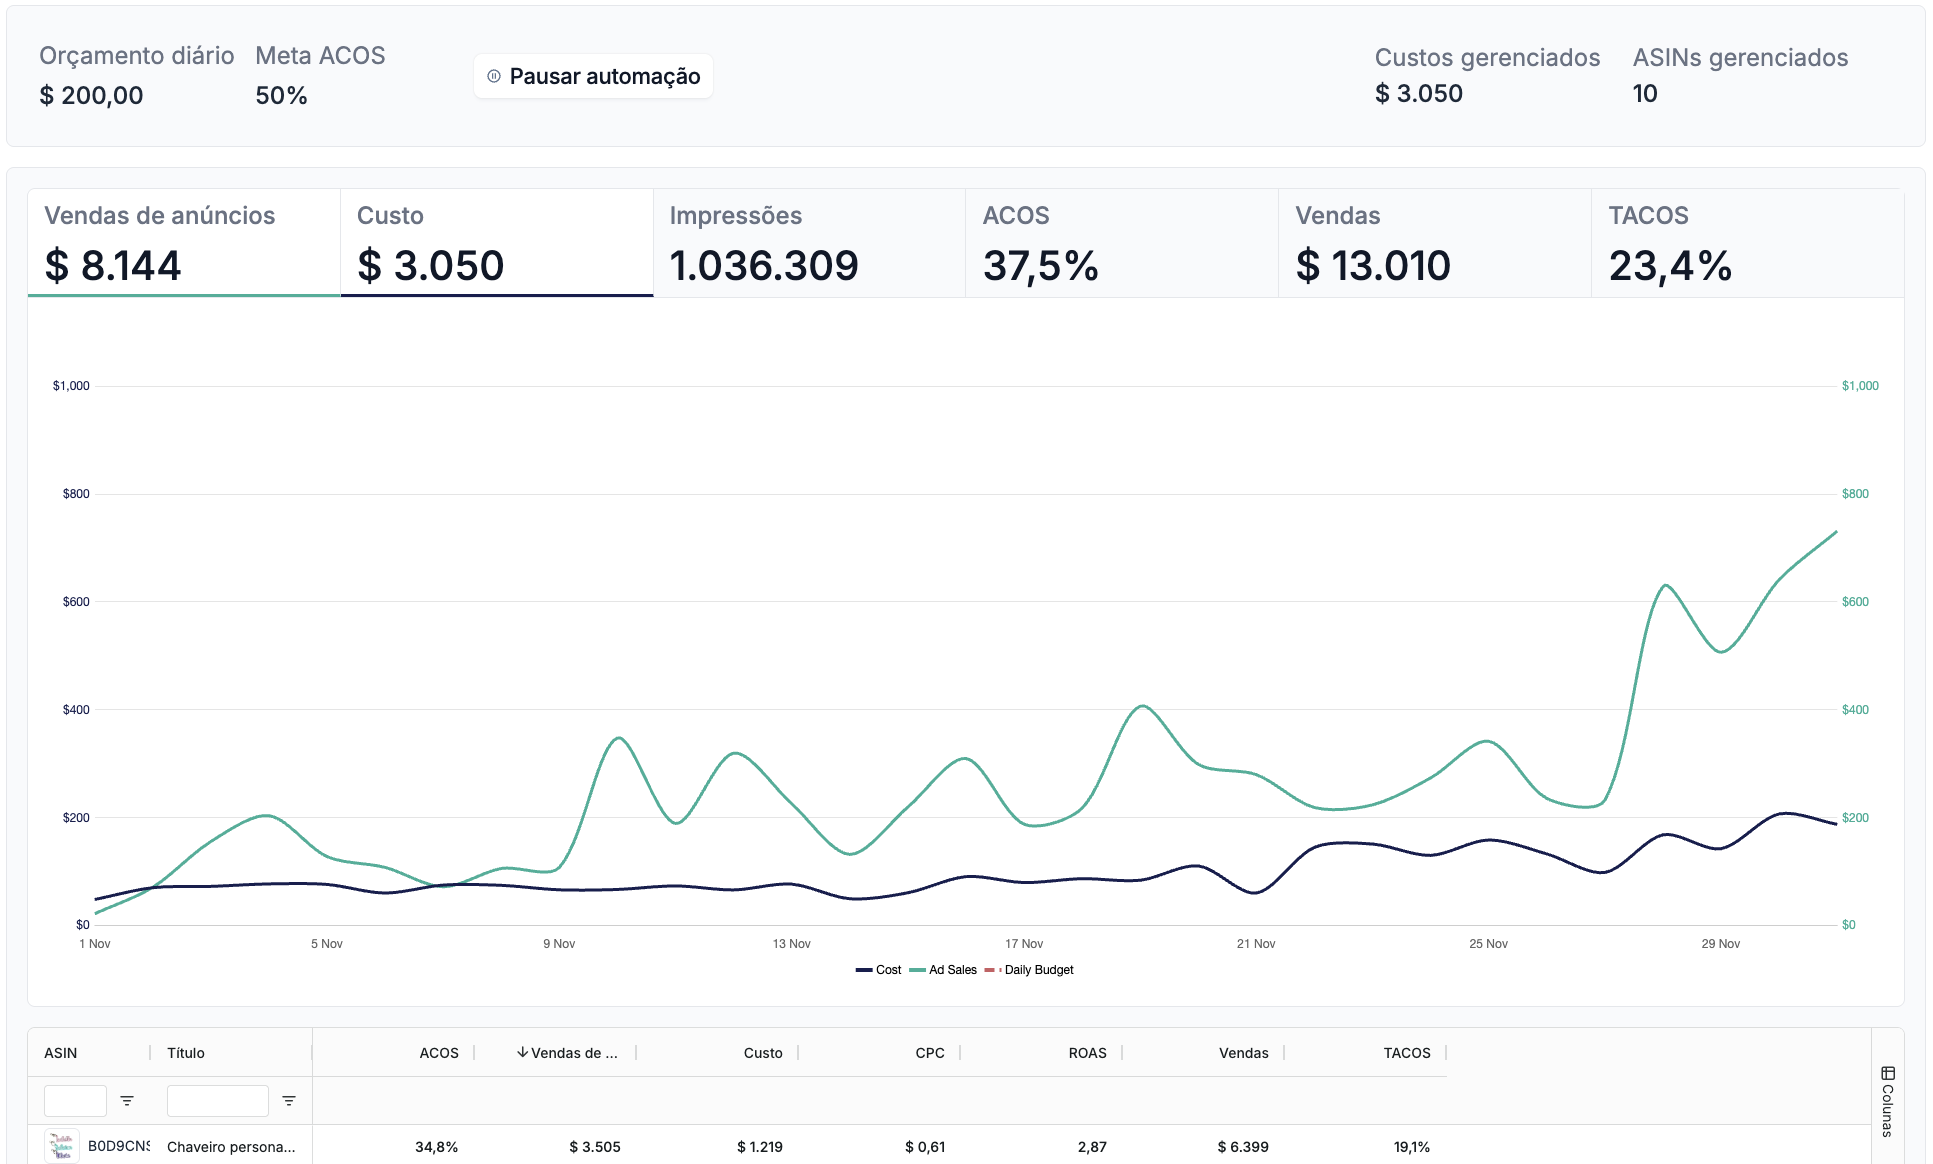Click the title cell "Chaveiro persona..."
Image resolution: width=1933 pixels, height=1164 pixels.
(x=231, y=1147)
